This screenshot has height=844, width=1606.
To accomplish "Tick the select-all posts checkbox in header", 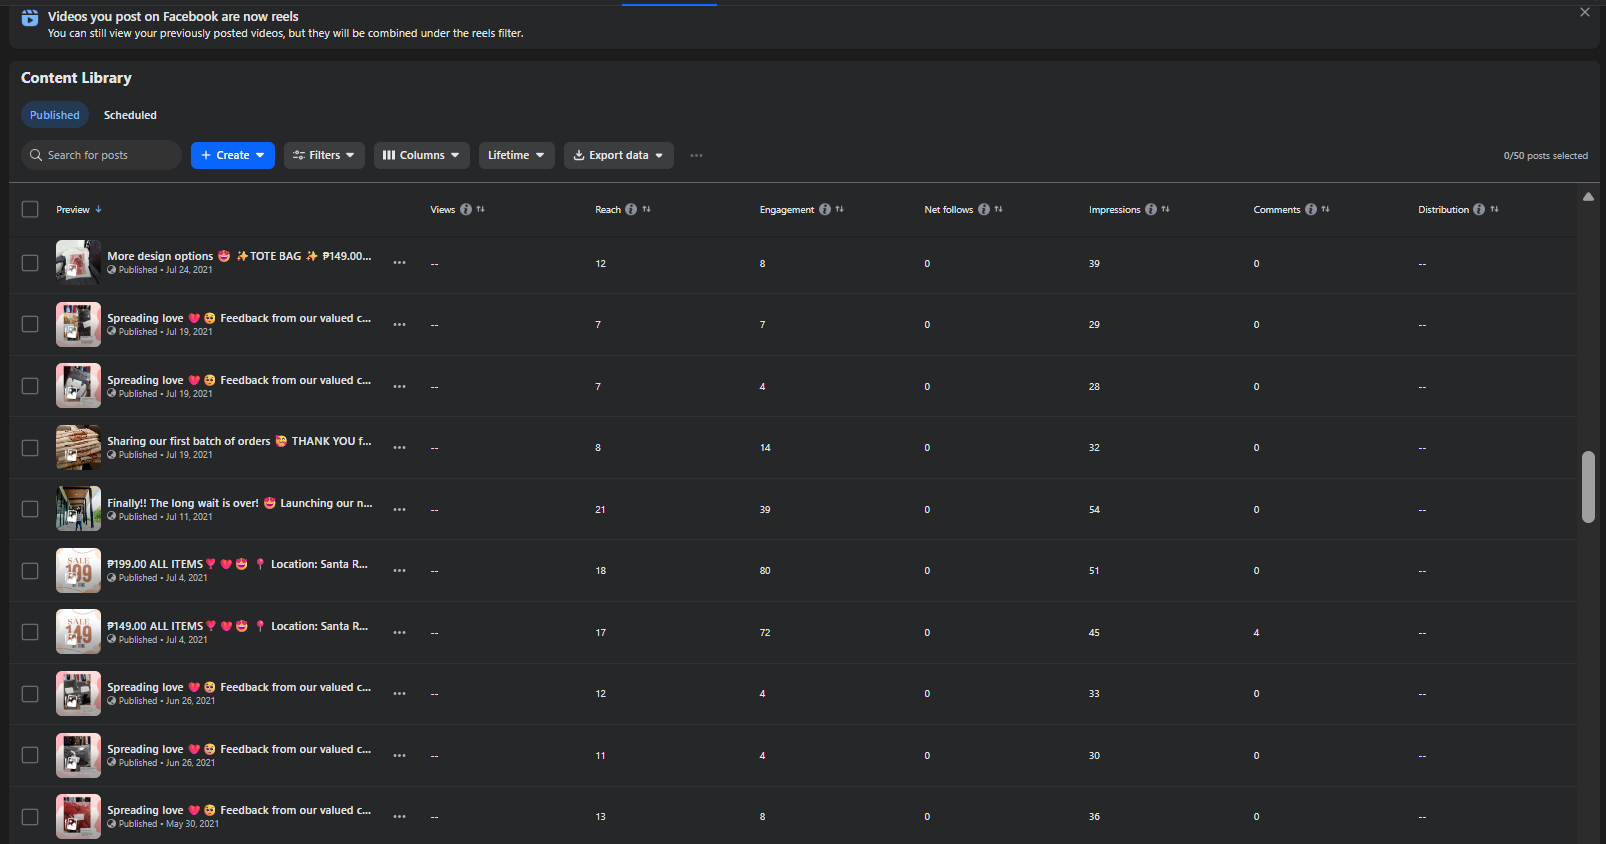I will pos(30,210).
